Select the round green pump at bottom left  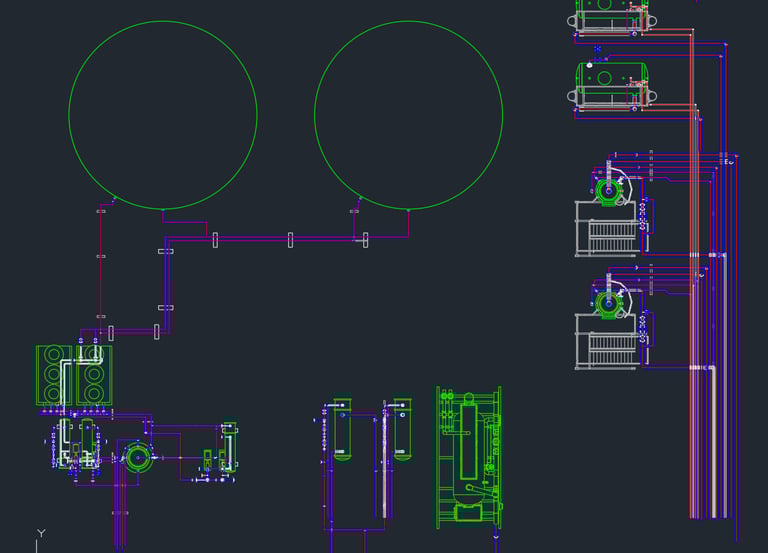tap(138, 457)
